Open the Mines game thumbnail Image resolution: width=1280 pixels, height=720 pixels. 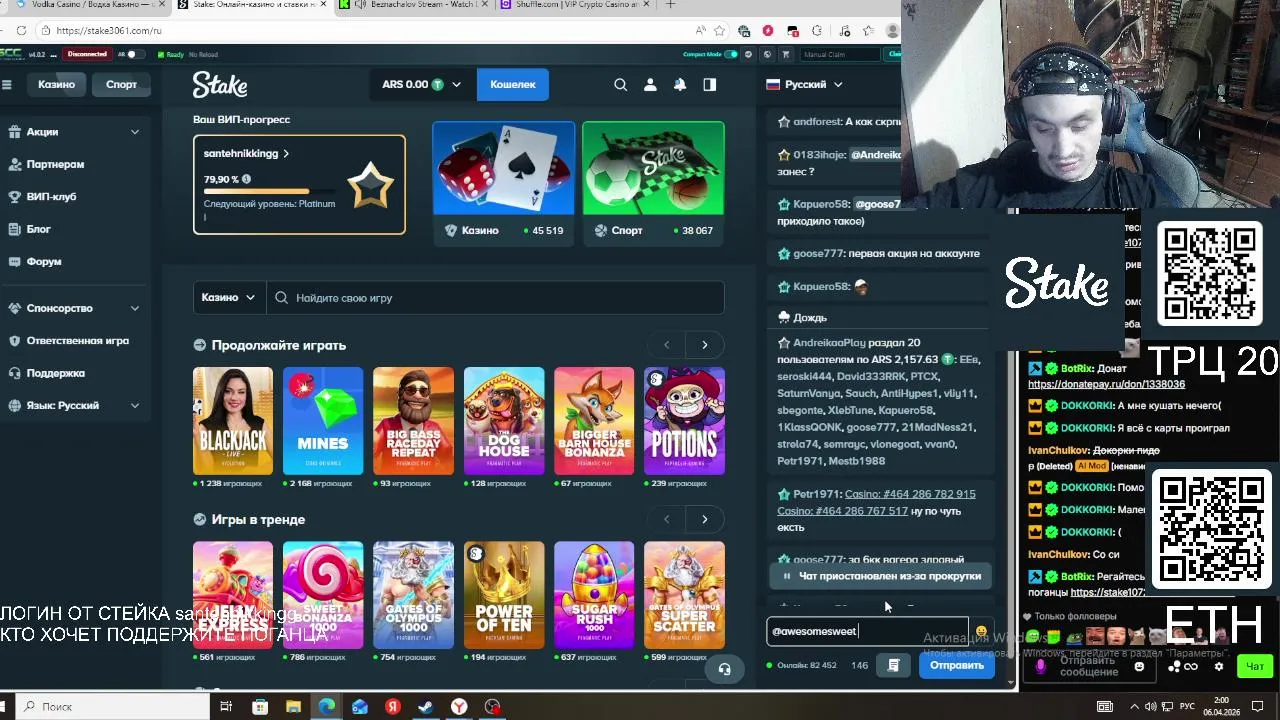click(x=323, y=421)
